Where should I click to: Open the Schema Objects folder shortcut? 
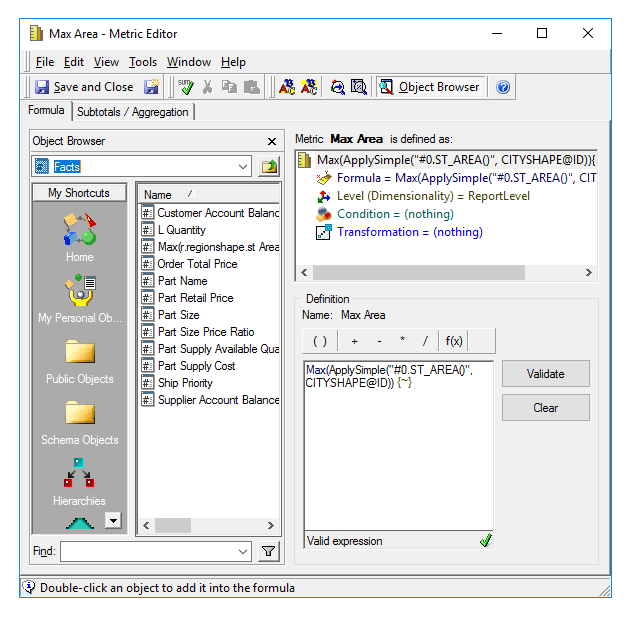(x=80, y=423)
